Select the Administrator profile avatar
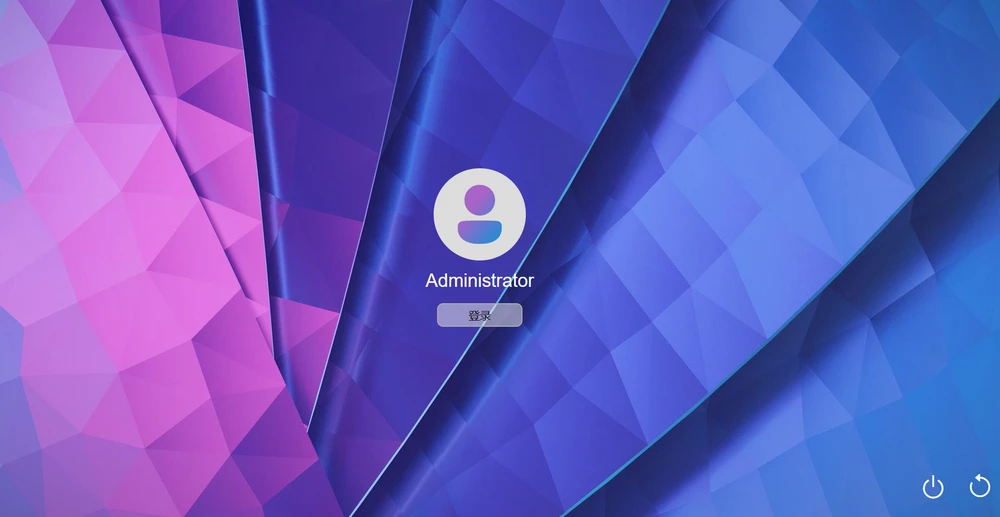The image size is (1000, 517). (x=479, y=214)
